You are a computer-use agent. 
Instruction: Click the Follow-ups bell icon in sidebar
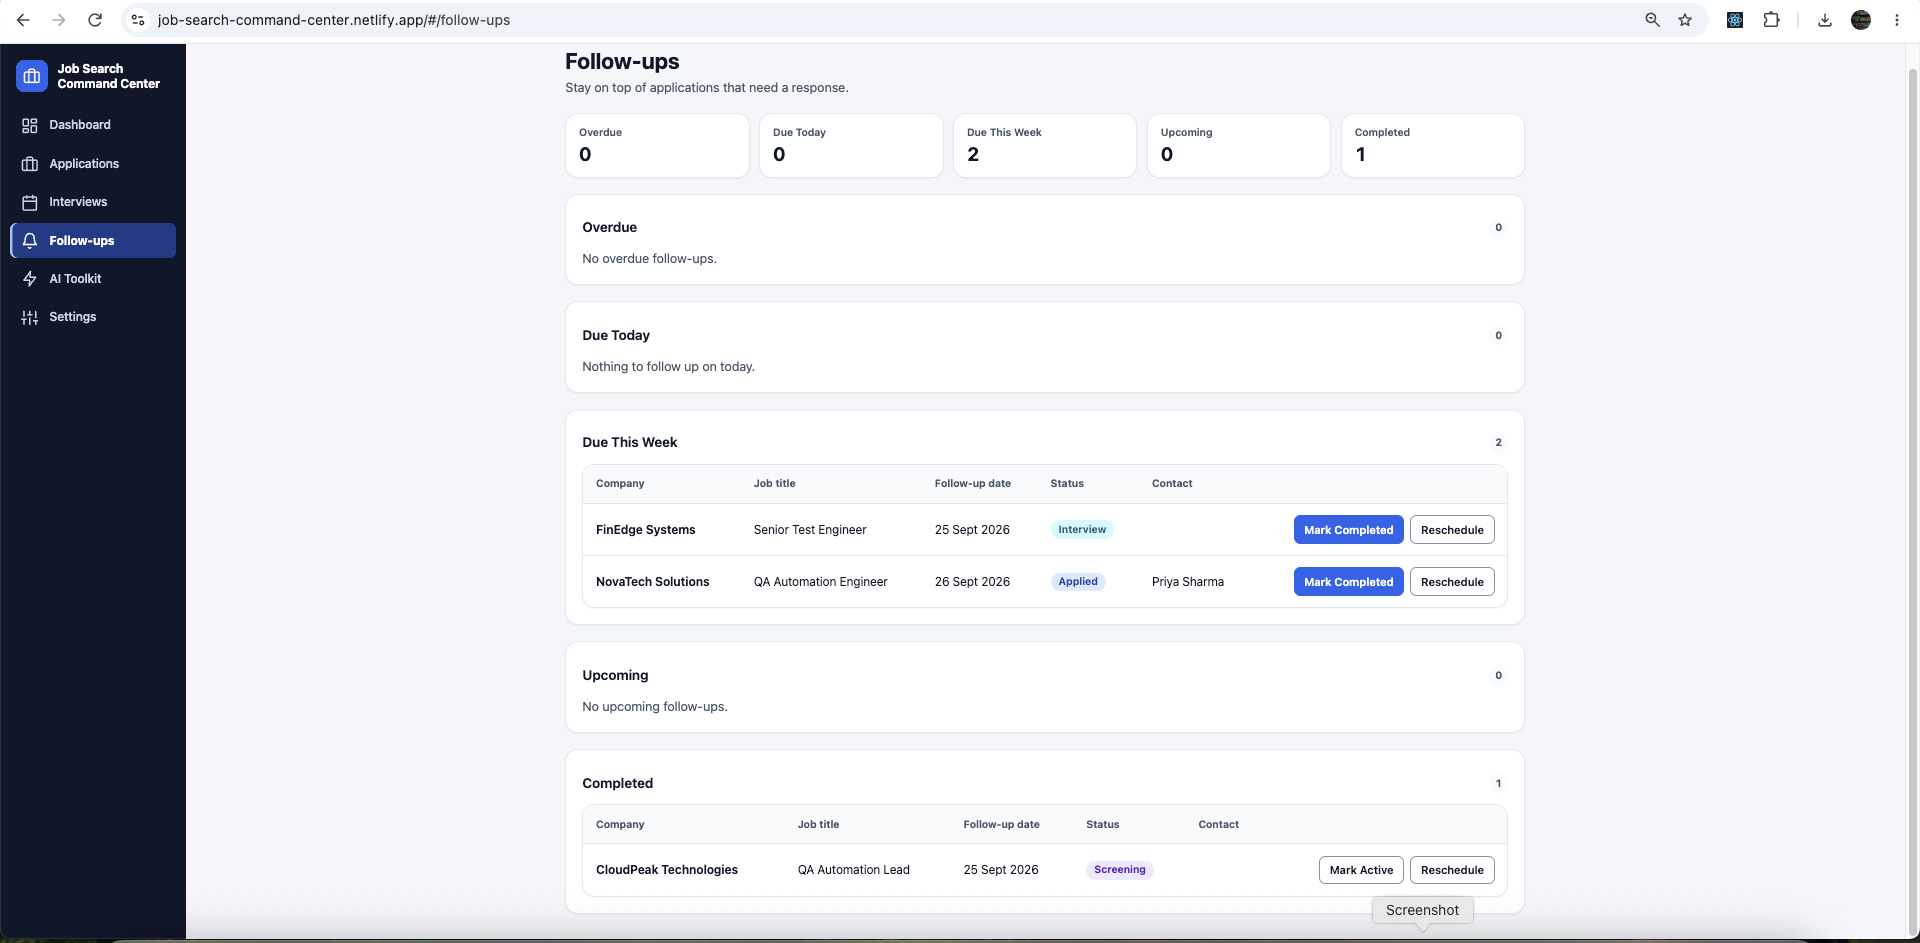[30, 241]
